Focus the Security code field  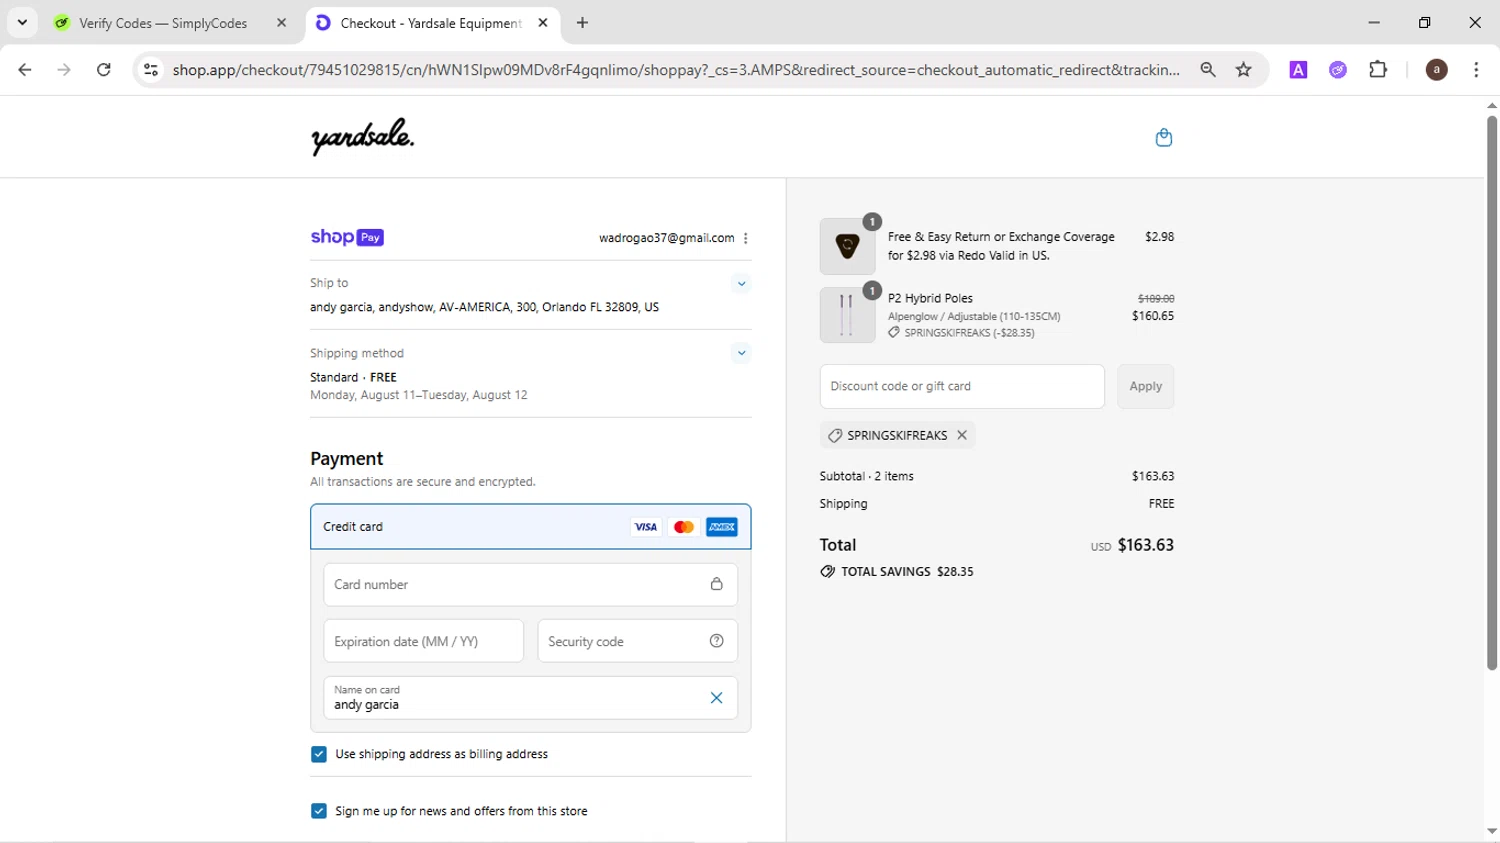637,641
